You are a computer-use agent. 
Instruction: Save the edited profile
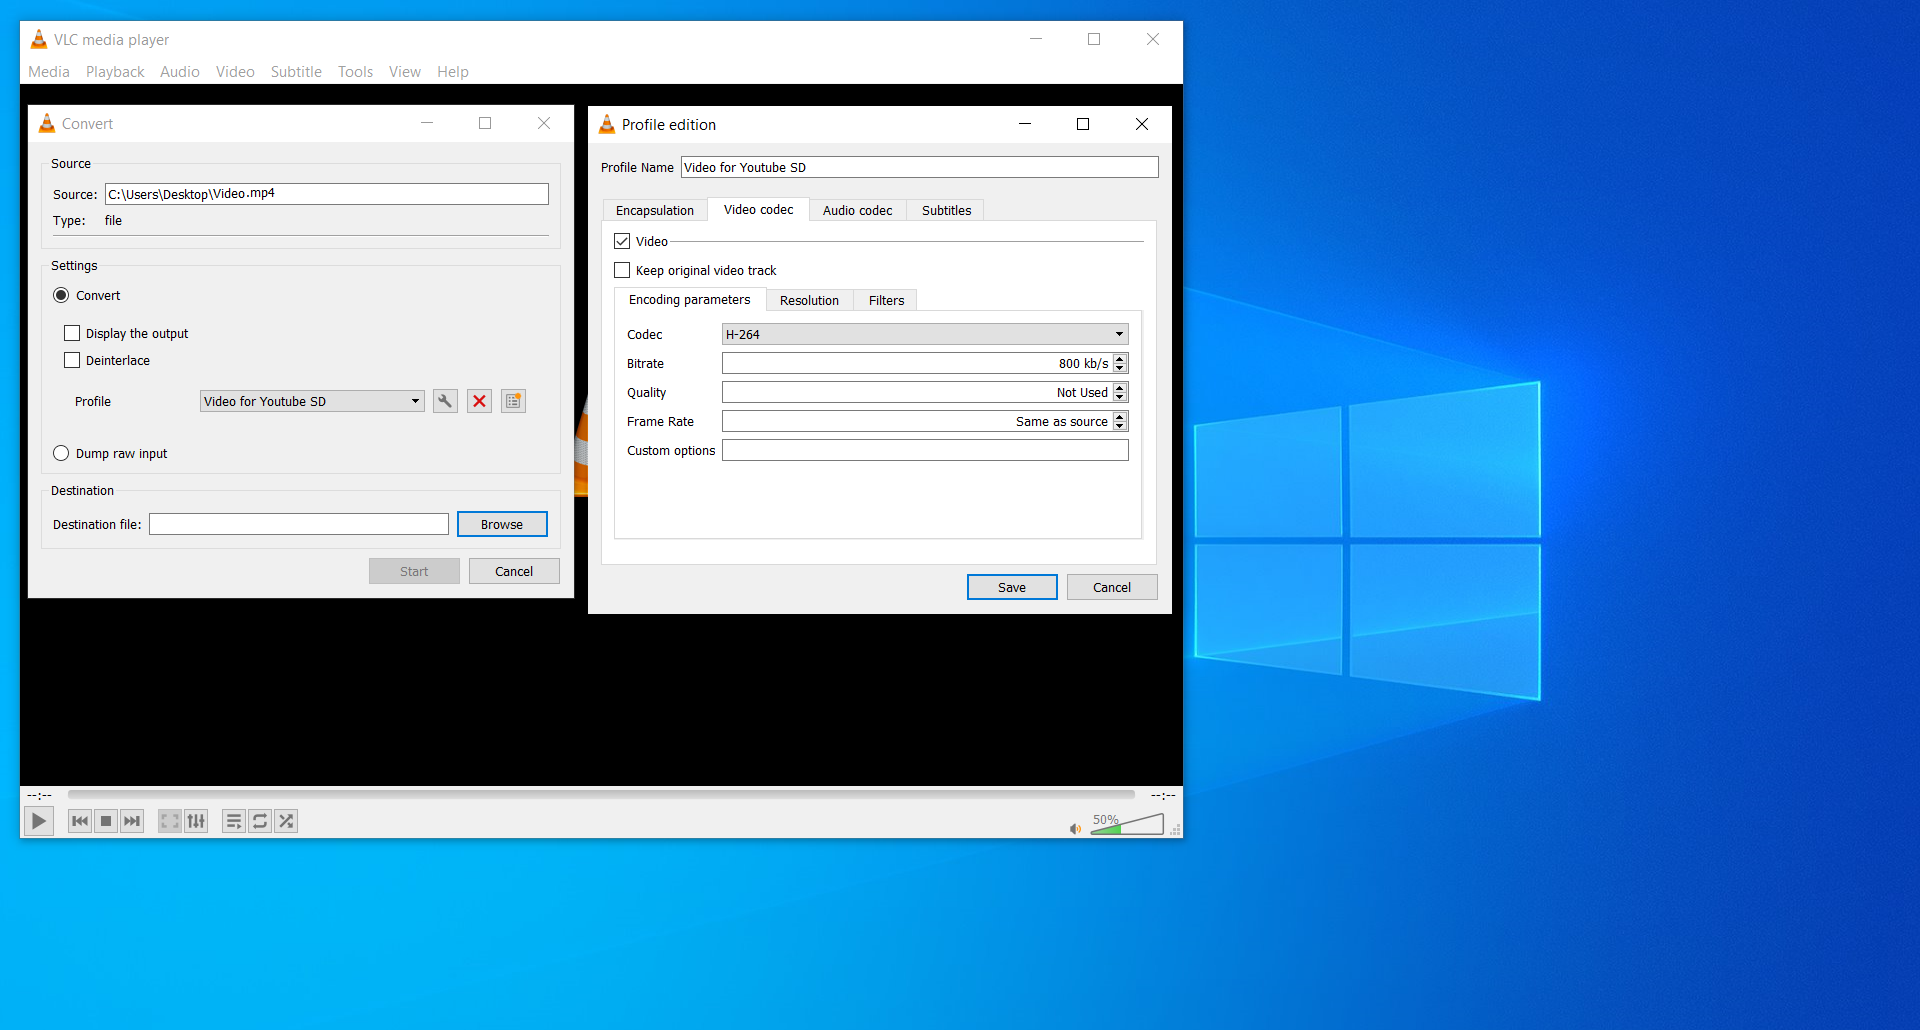click(x=1011, y=587)
